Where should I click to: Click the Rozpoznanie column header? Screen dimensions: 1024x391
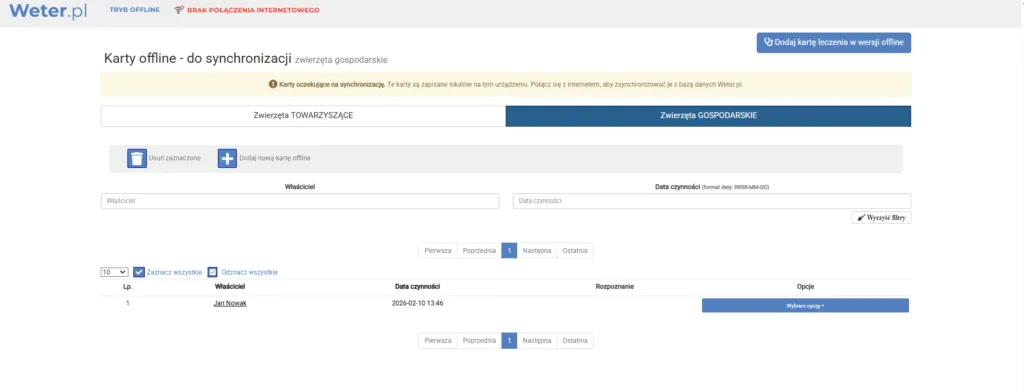615,287
